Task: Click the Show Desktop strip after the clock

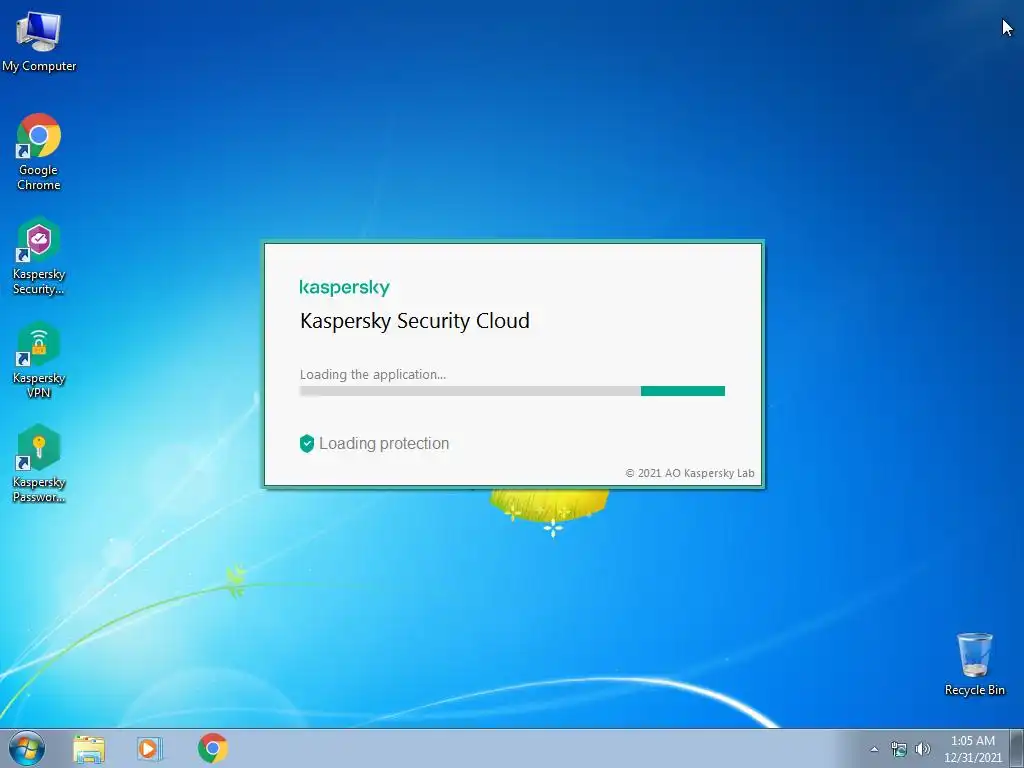Action: pos(1017,748)
